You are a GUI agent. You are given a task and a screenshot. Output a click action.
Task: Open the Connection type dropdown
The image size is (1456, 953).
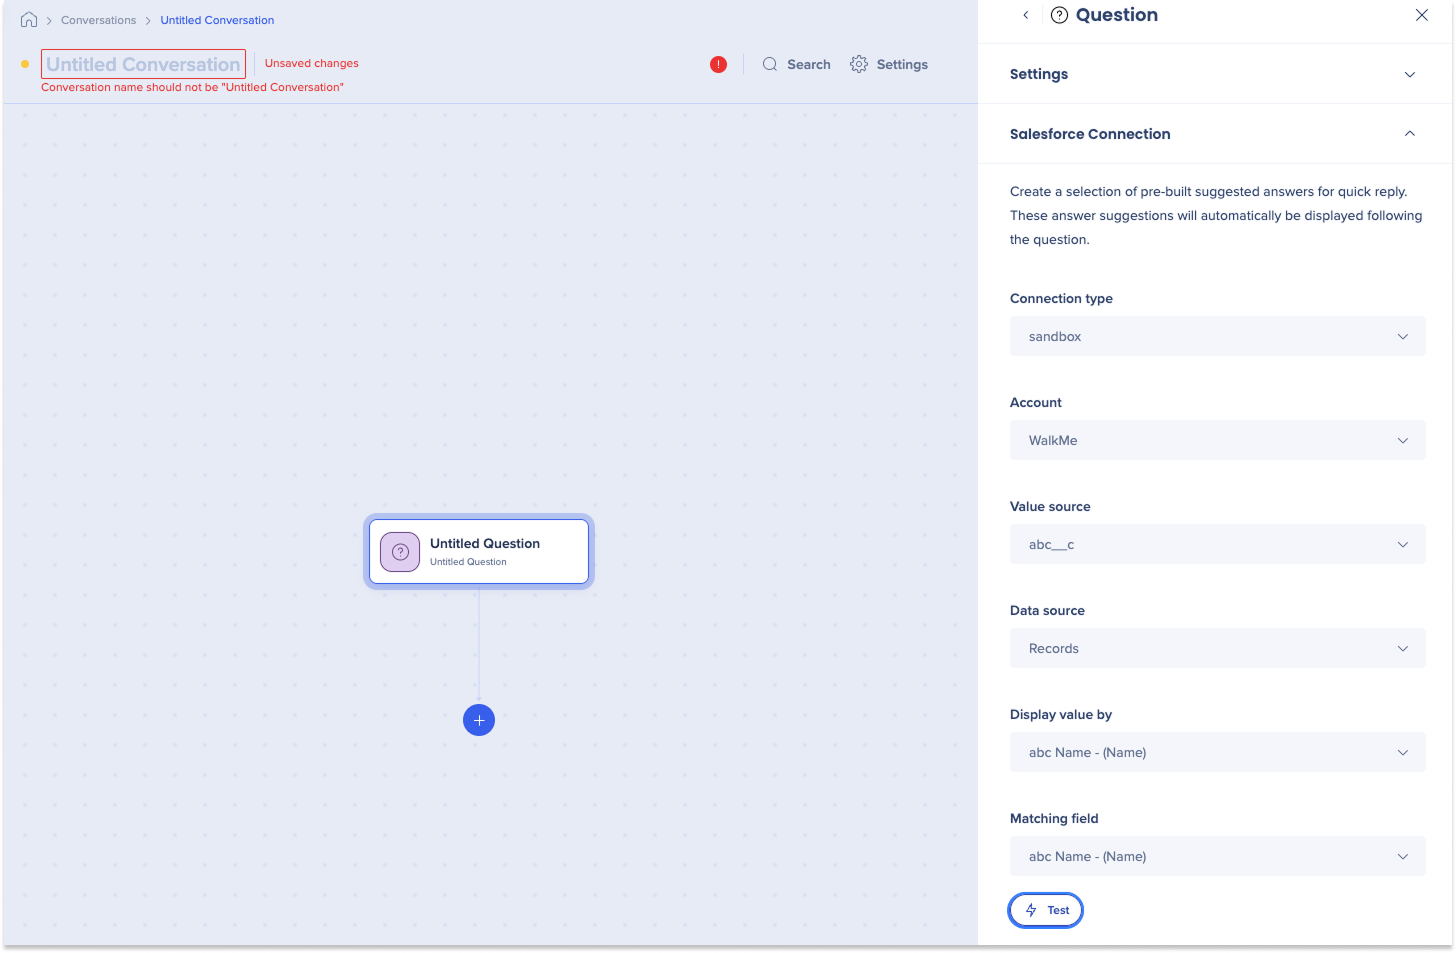1217,337
